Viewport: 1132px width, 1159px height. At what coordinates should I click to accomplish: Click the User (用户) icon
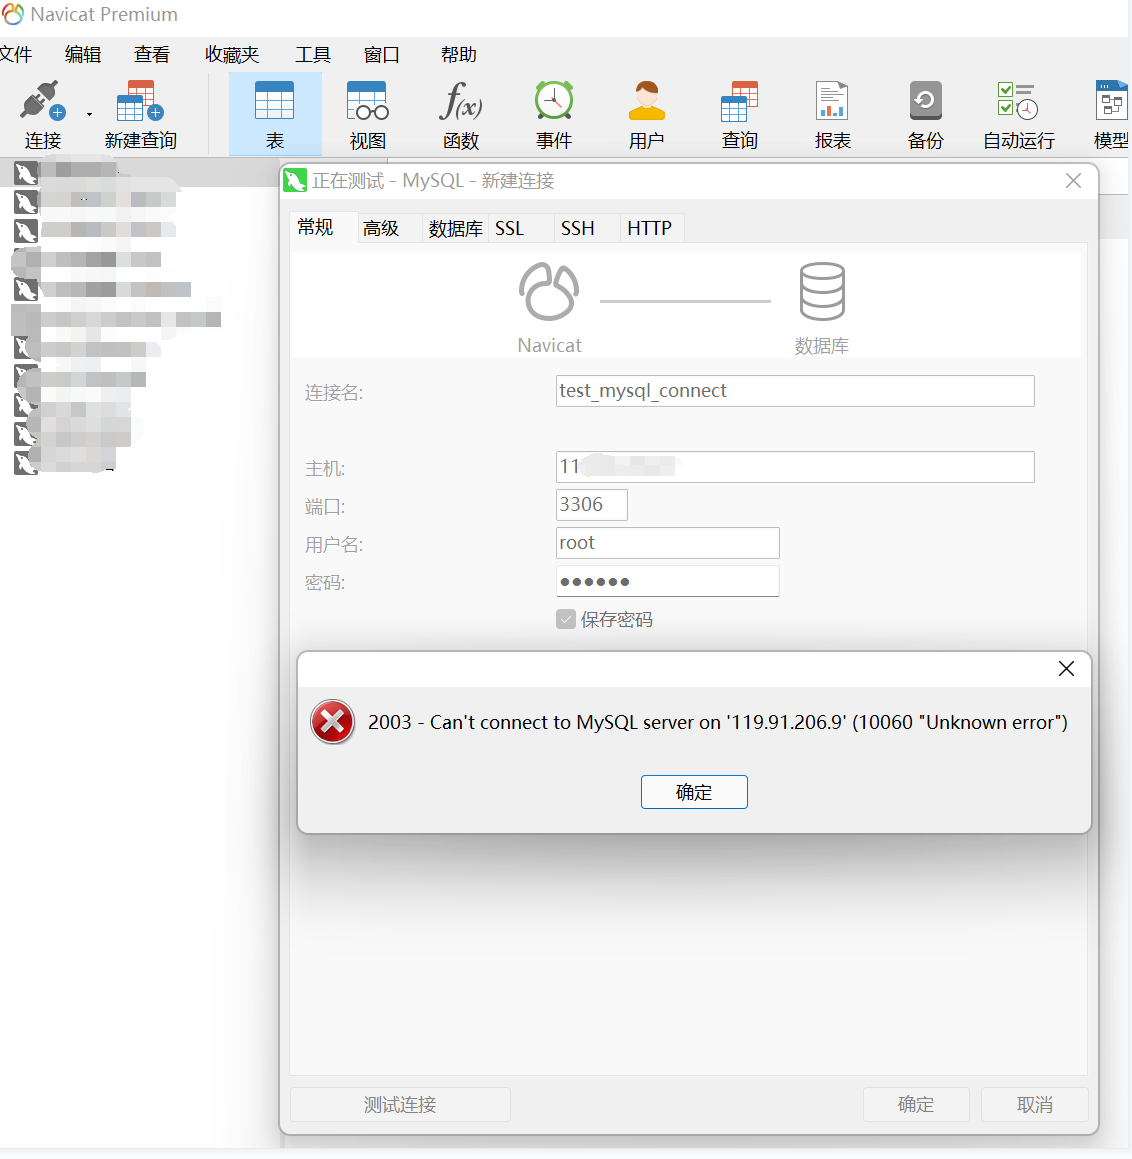(646, 102)
